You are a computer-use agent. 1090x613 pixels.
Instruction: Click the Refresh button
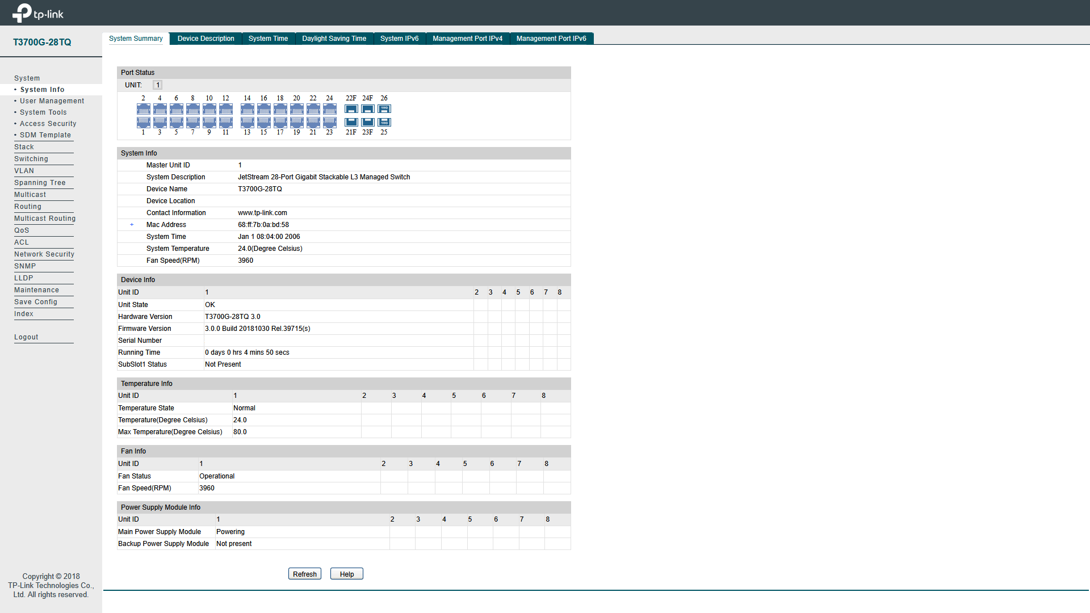tap(304, 574)
